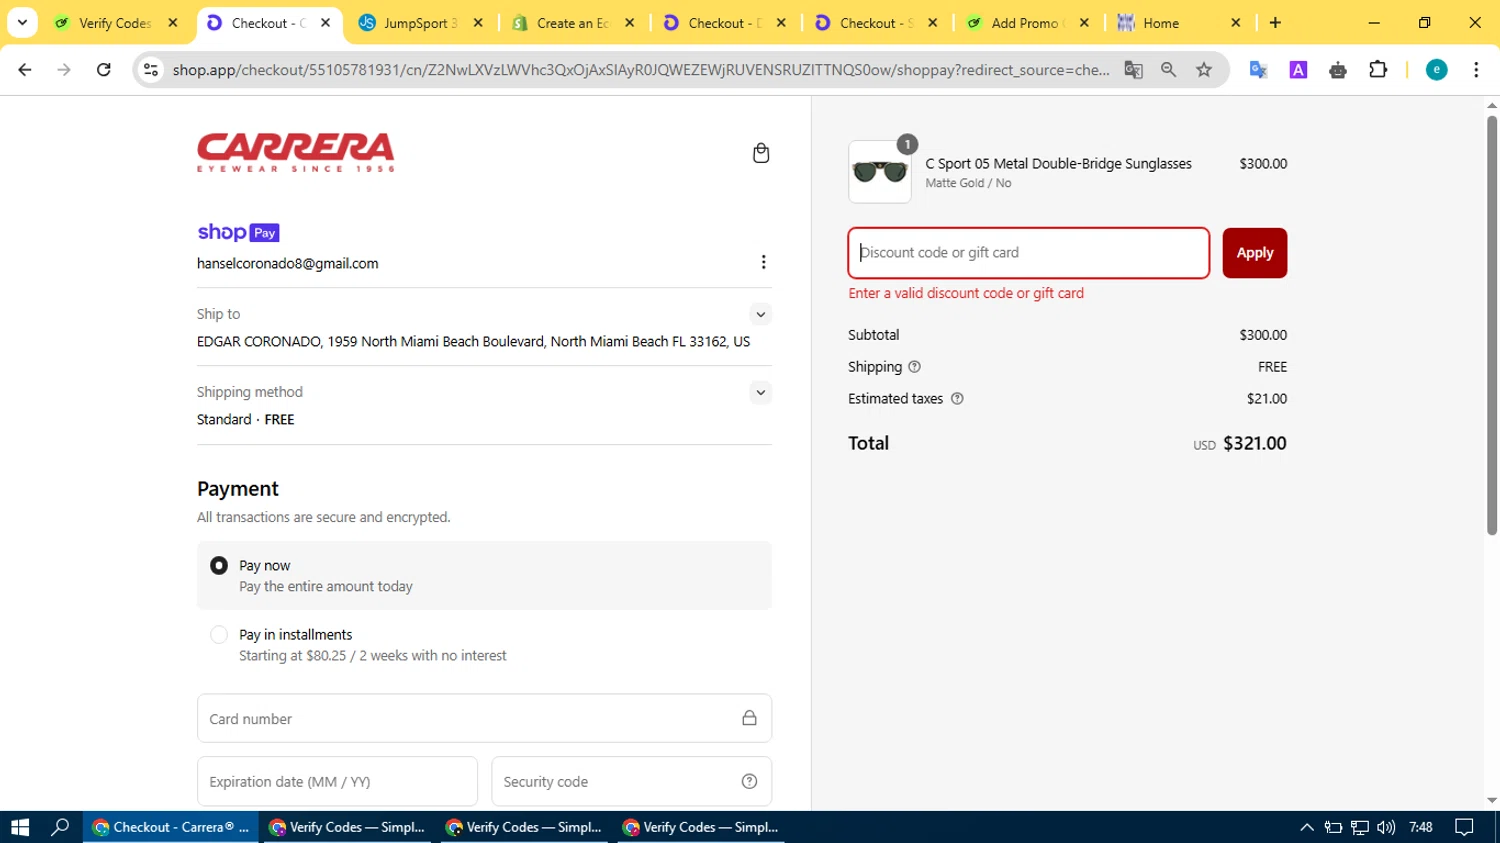Open the Chrome profile avatar
This screenshot has width=1500, height=843.
pyautogui.click(x=1436, y=69)
